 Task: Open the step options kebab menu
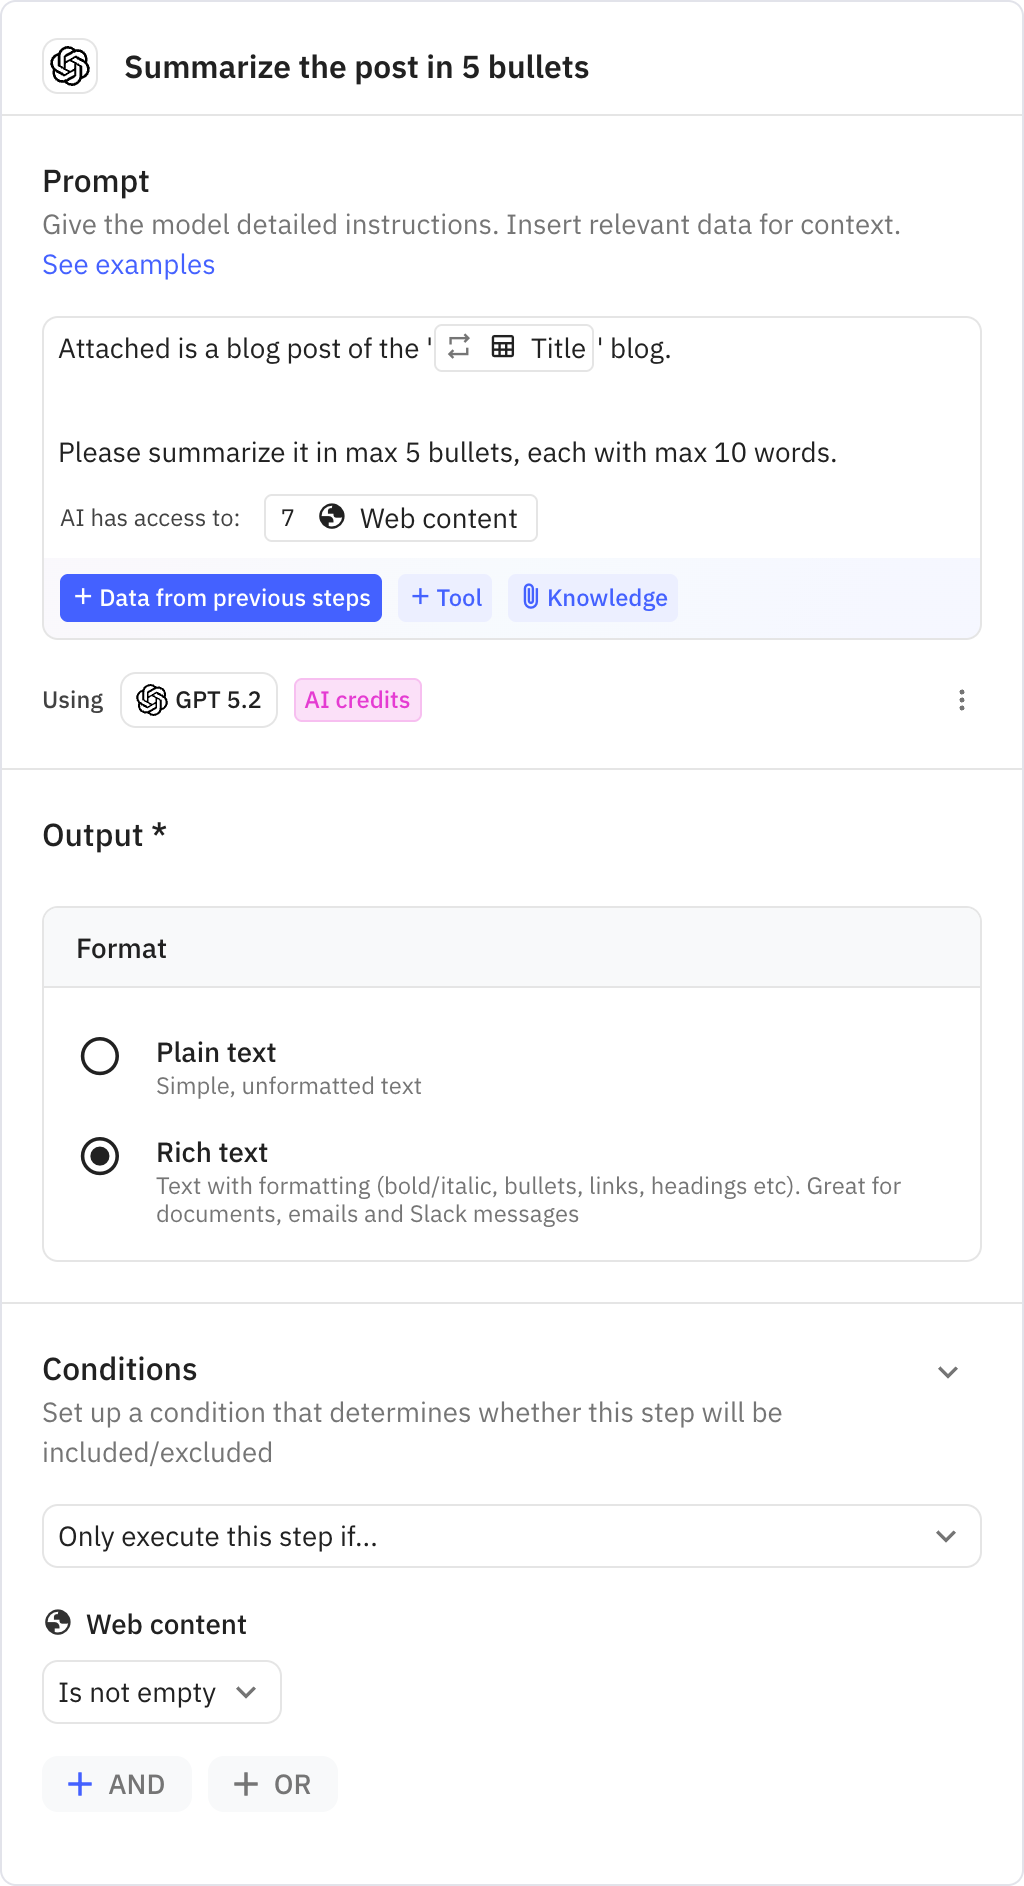(961, 700)
